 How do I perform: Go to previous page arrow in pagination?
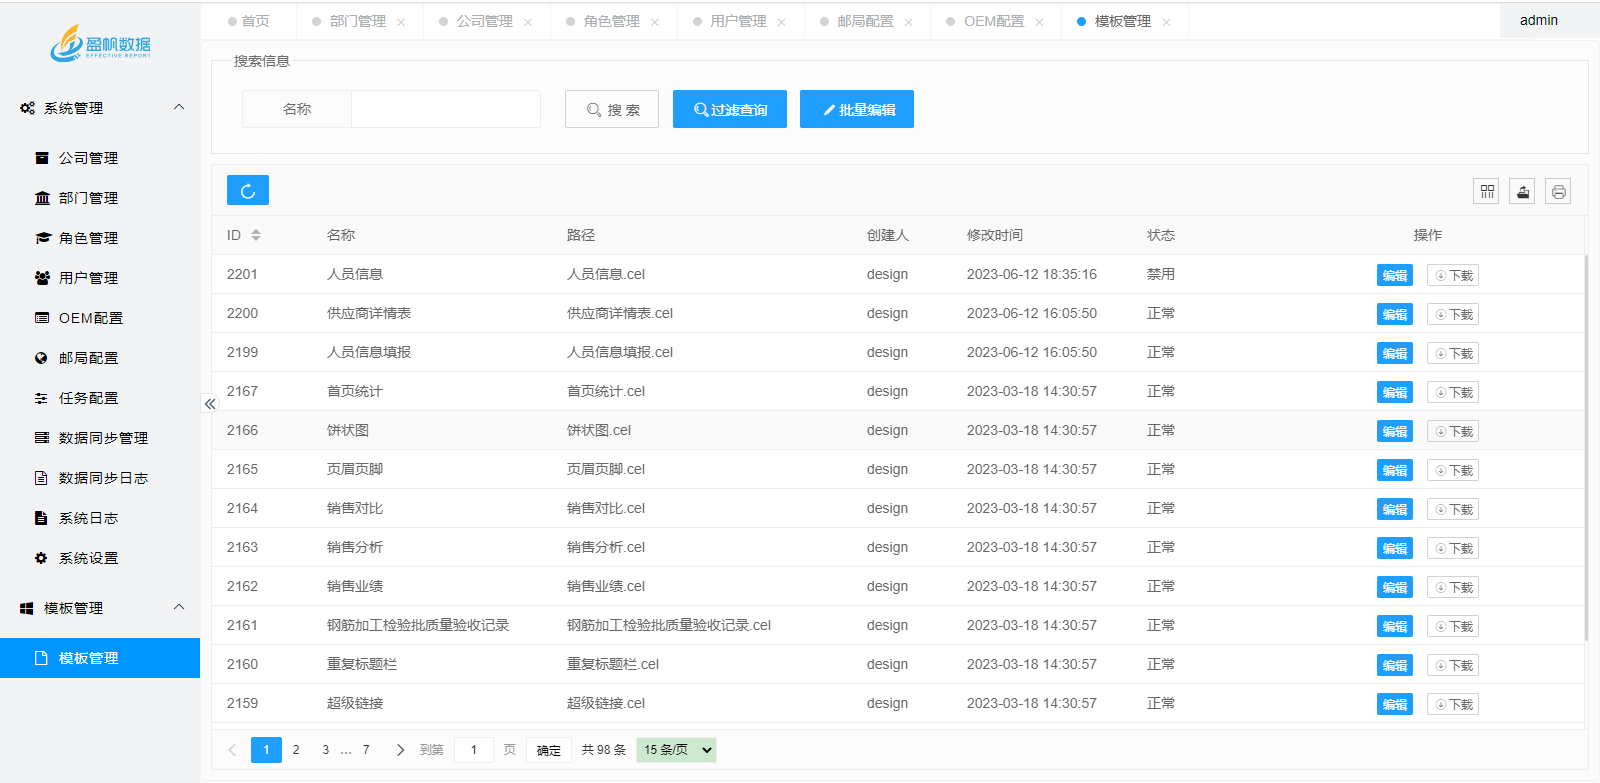point(232,750)
